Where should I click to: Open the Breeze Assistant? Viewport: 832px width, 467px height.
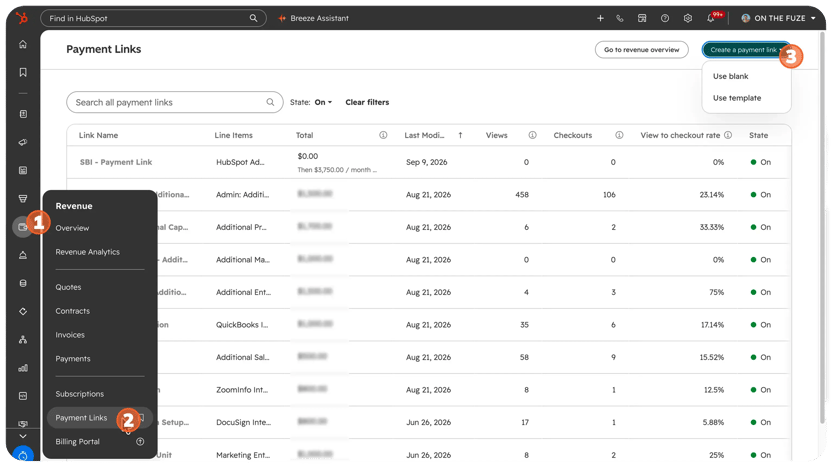[313, 18]
